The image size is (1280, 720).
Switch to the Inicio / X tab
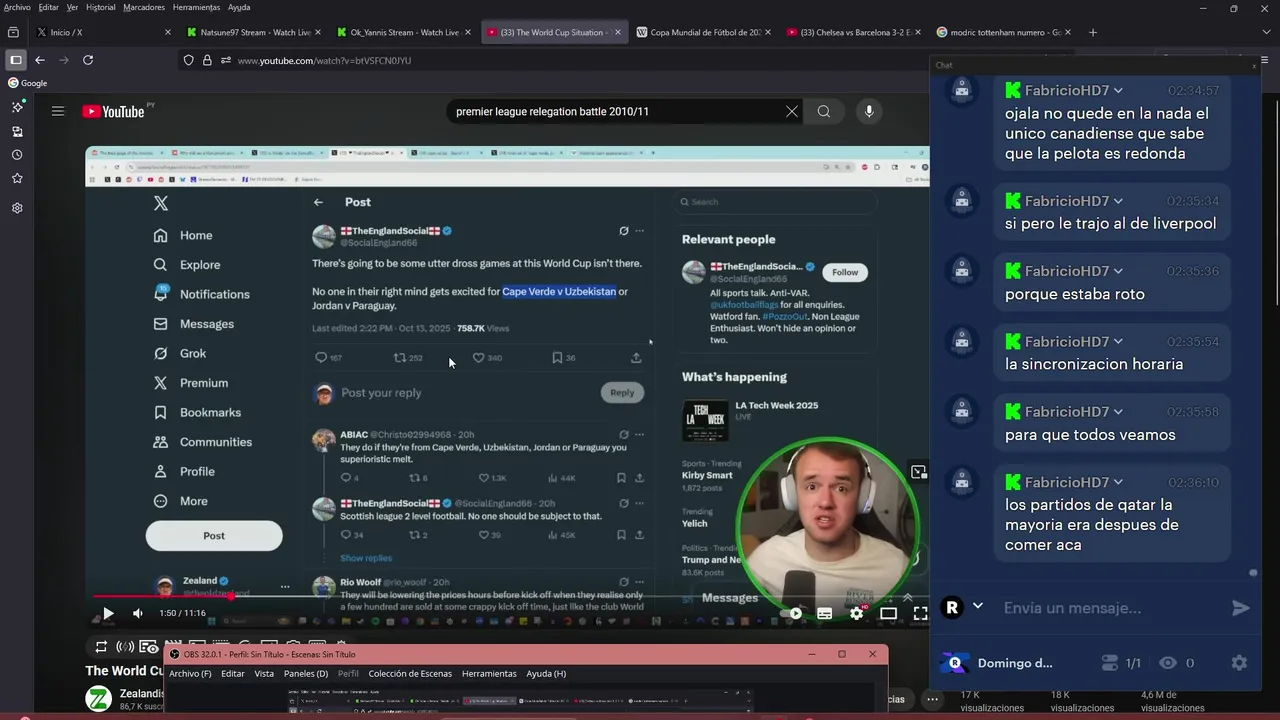coord(103,32)
